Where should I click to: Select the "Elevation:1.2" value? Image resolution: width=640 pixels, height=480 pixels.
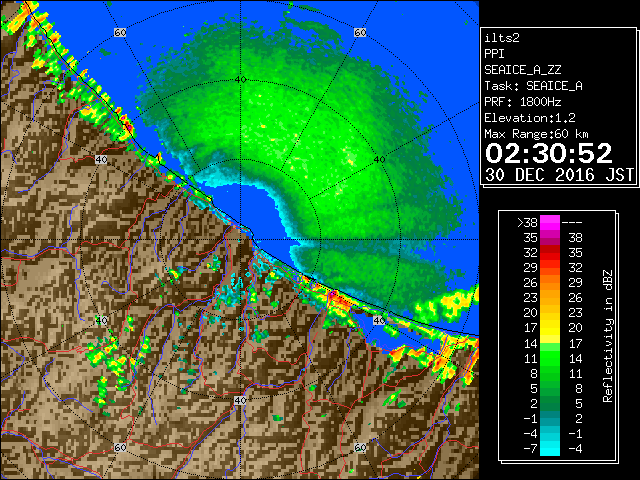[530, 118]
